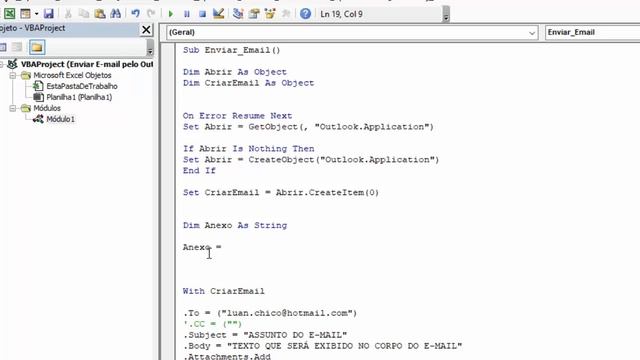Click the .Attachments.Add line
This screenshot has height=360, width=640.
pyautogui.click(x=227, y=356)
